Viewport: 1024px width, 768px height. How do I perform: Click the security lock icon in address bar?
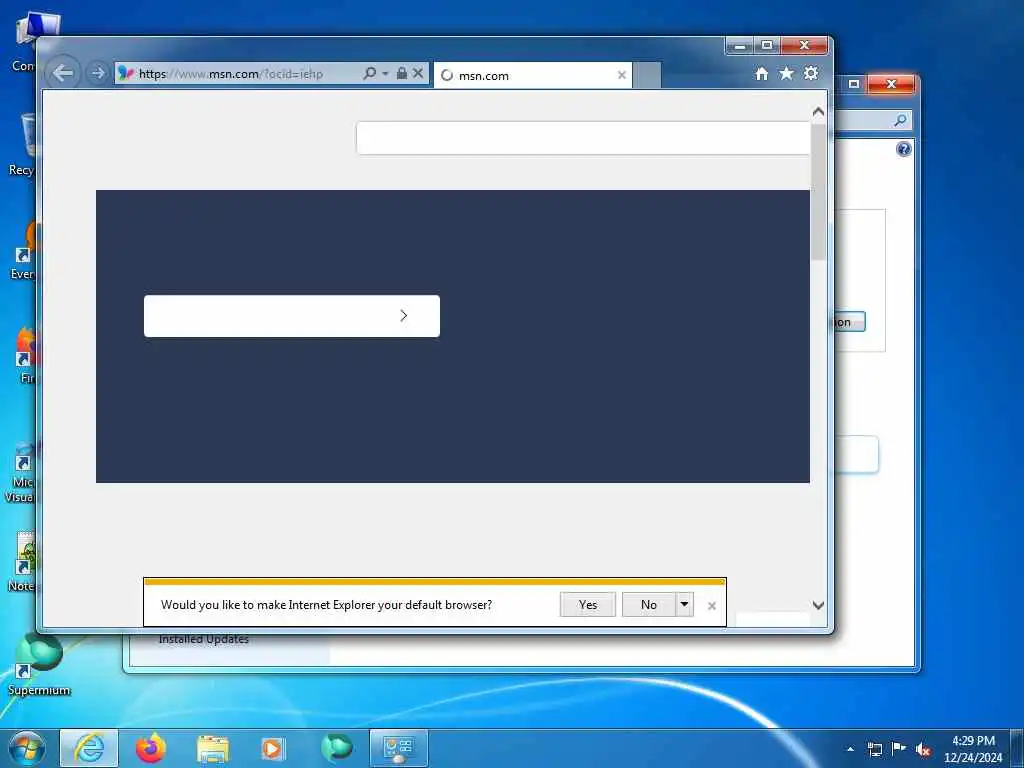402,73
